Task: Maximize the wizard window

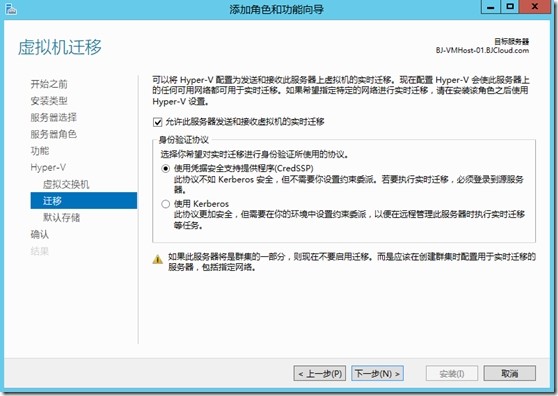Action: (x=510, y=7)
